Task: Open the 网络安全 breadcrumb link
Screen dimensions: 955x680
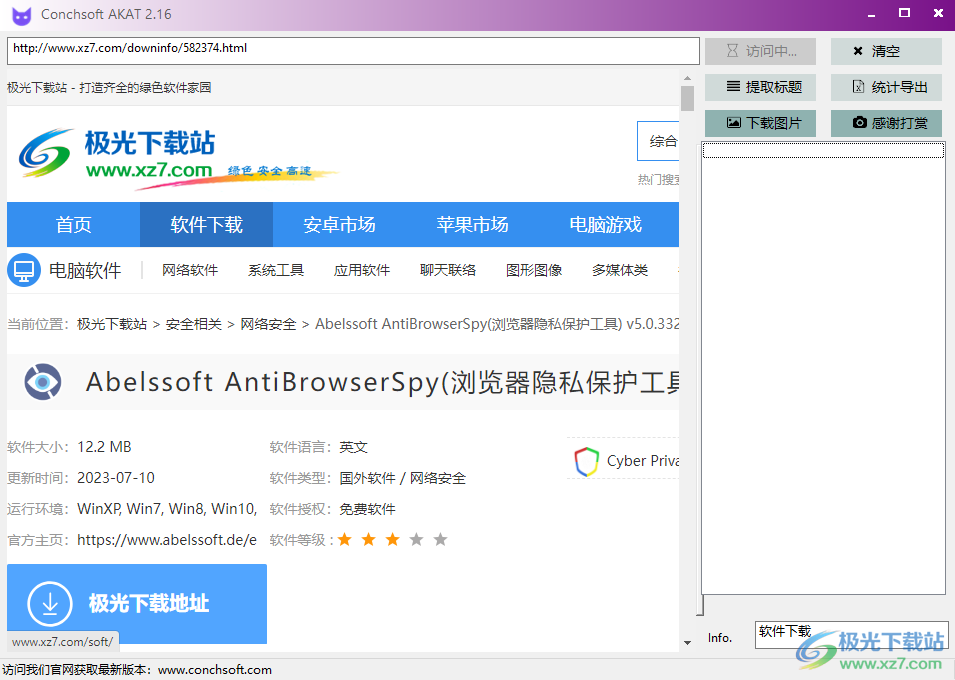Action: pyautogui.click(x=266, y=323)
